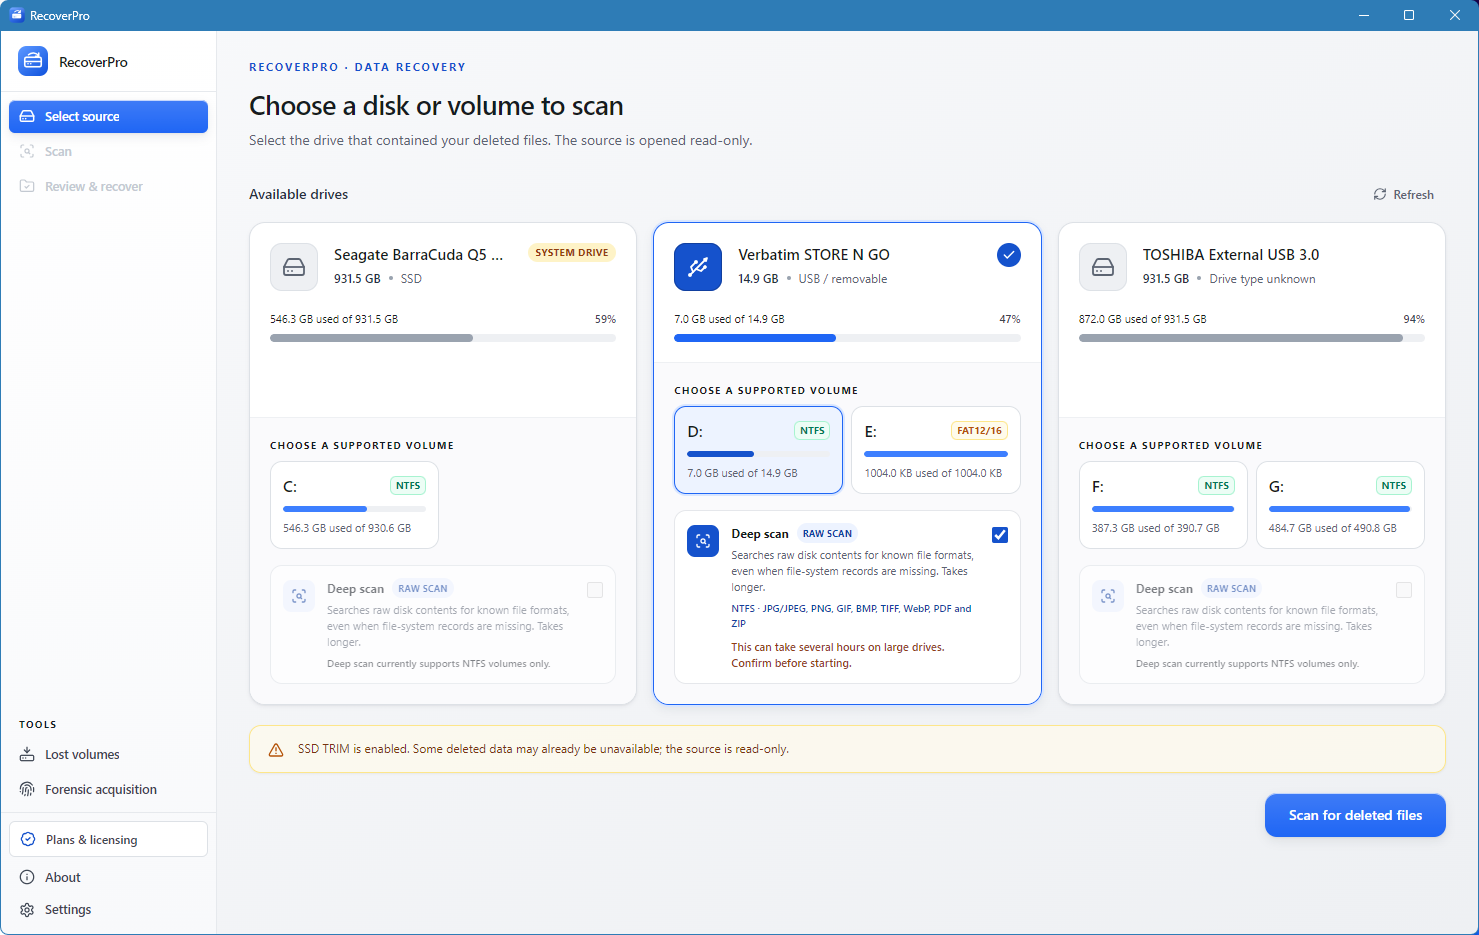
Task: Click the Verbatim Deep scan icon
Action: (703, 541)
